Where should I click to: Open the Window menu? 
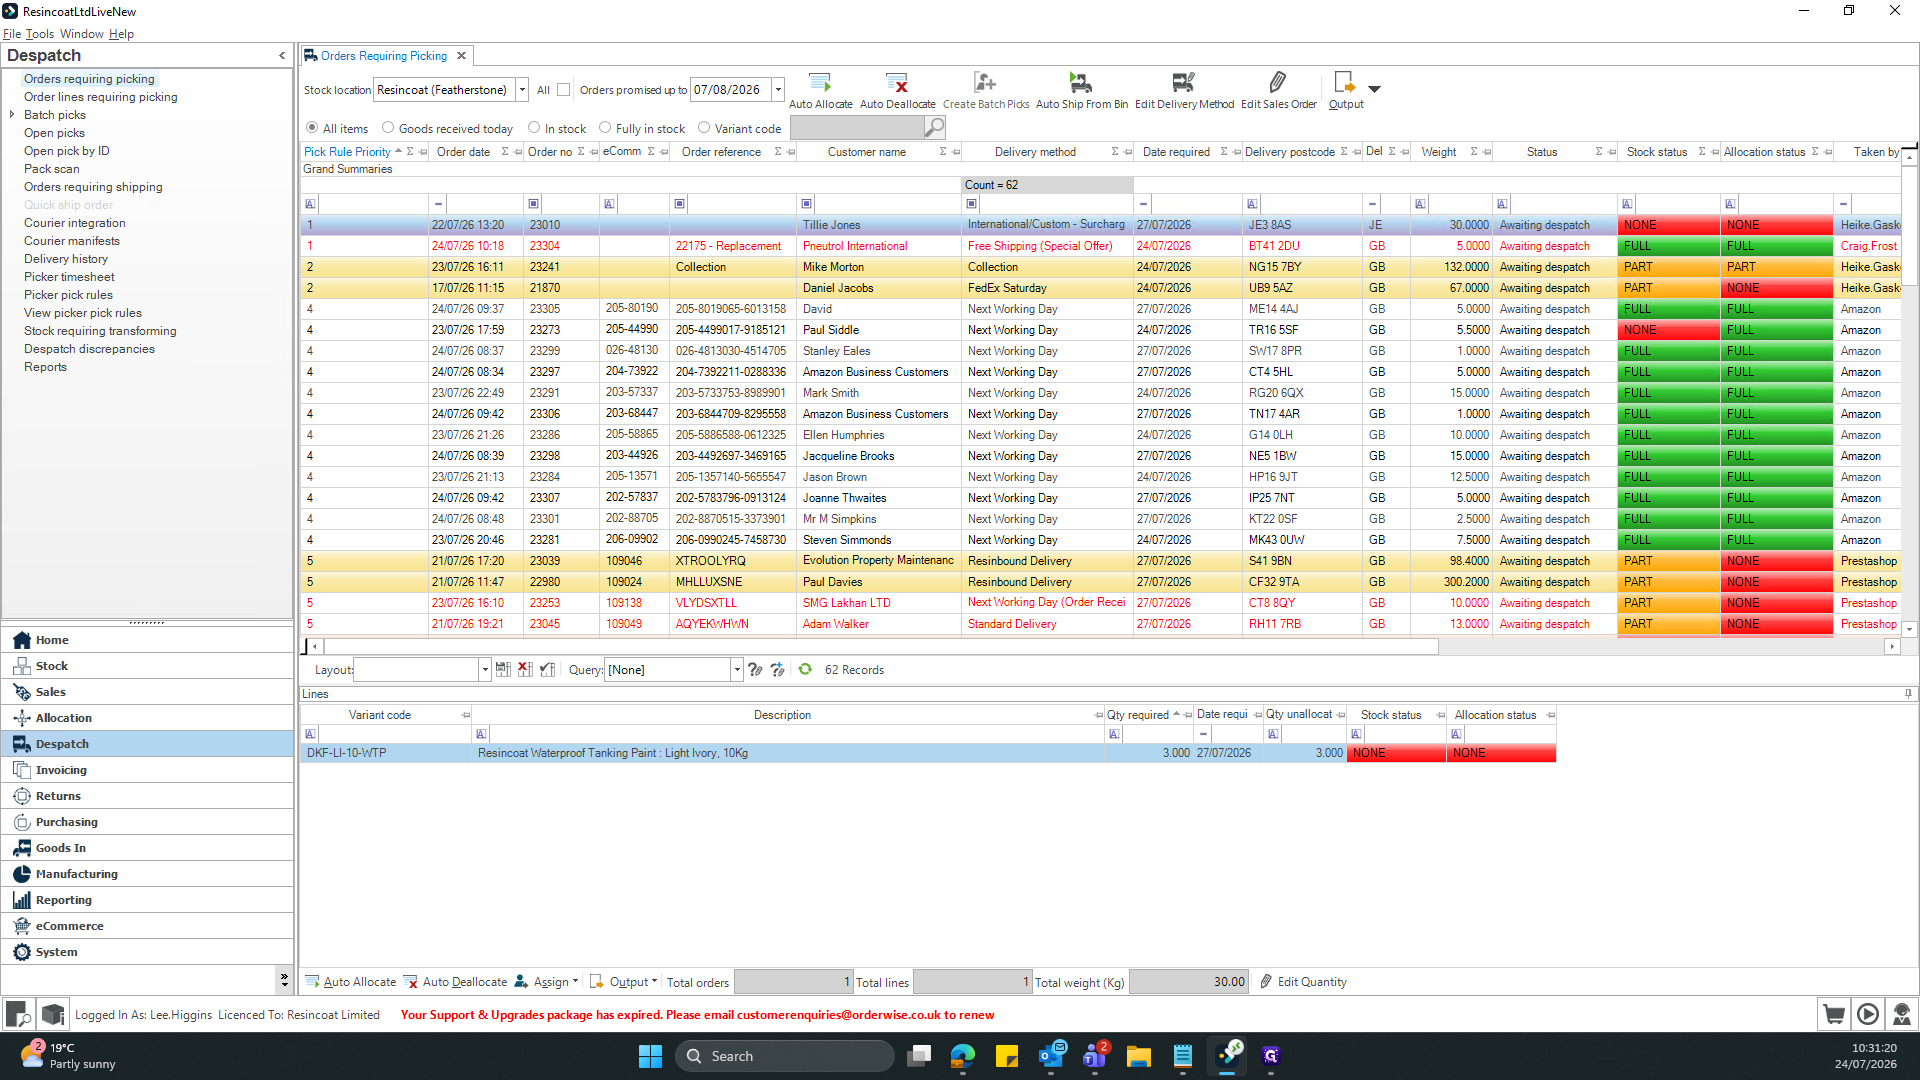[x=82, y=34]
